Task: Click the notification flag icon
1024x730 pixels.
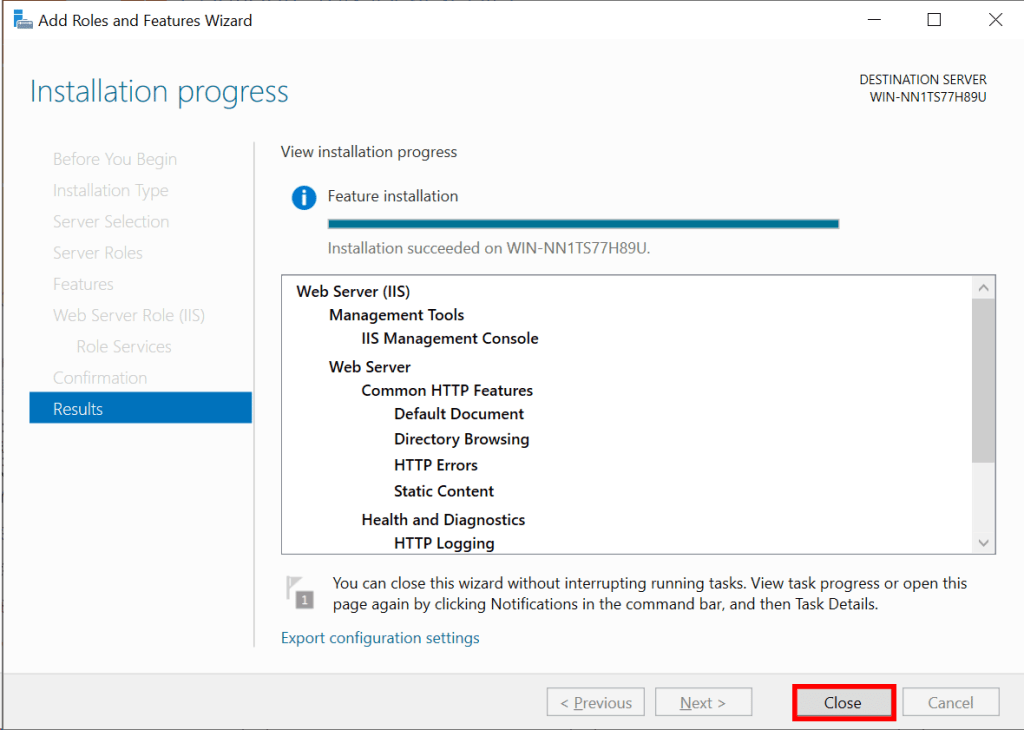Action: (300, 592)
